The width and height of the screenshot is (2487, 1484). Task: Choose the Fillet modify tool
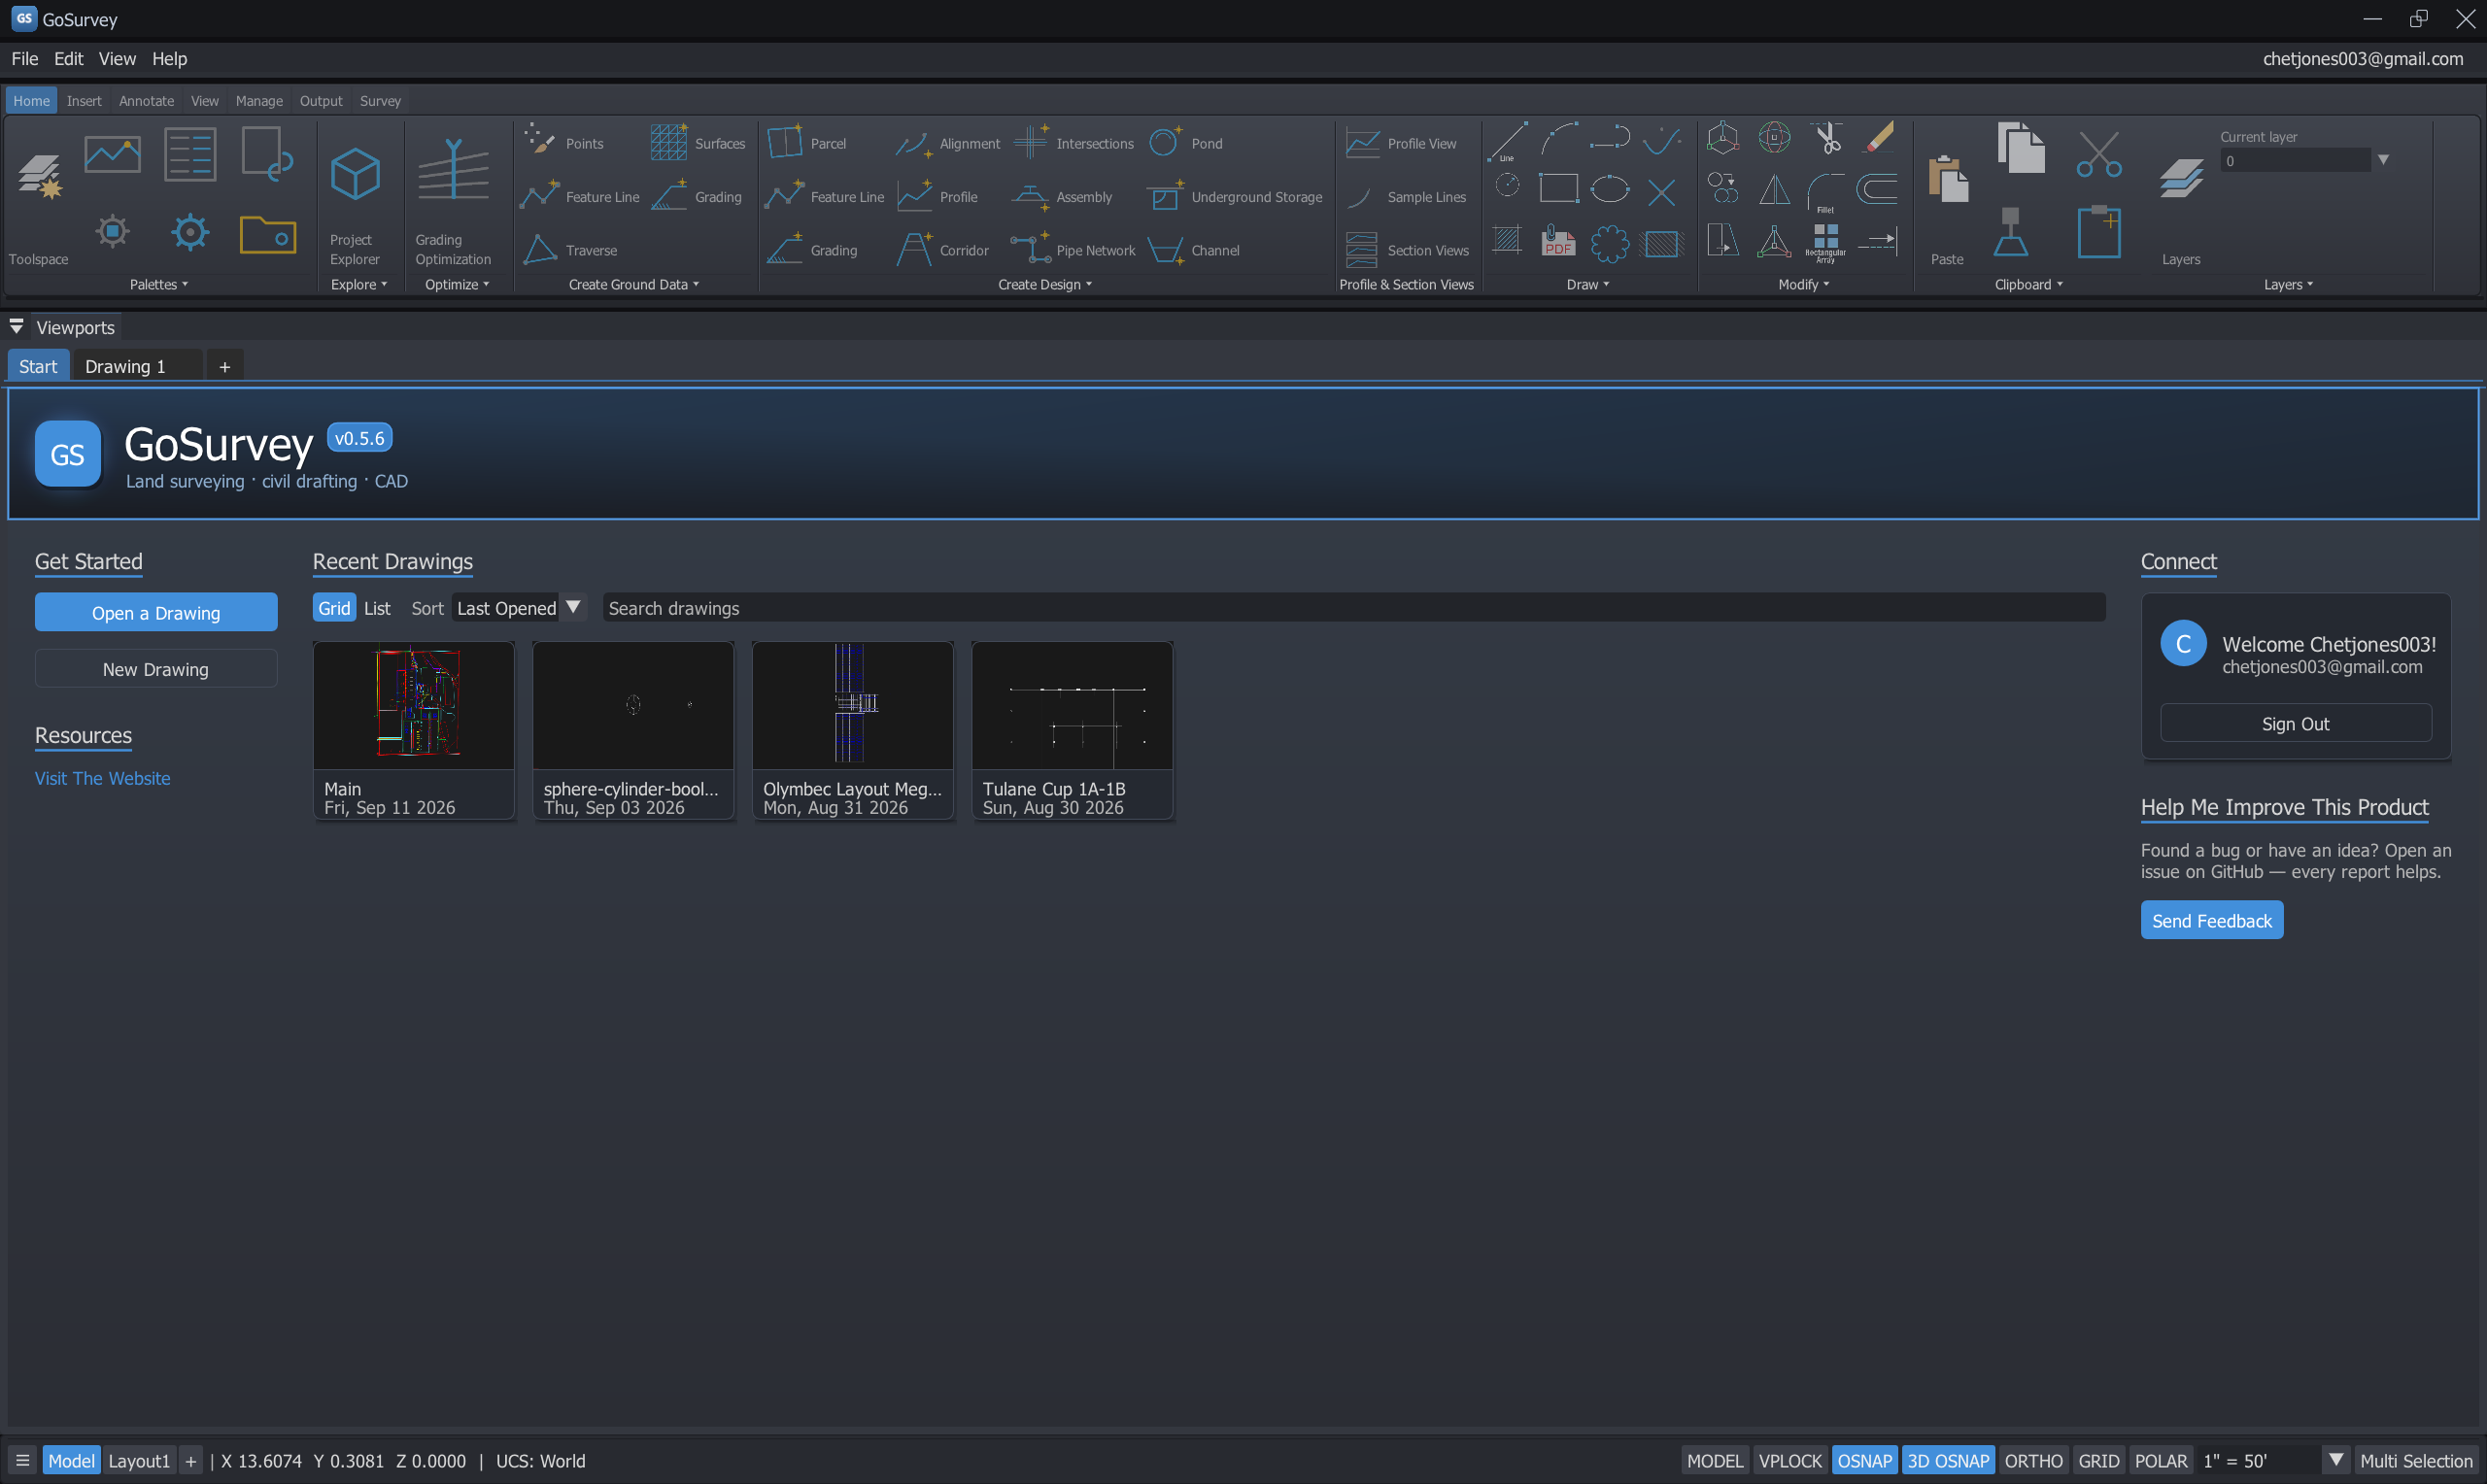1825,192
